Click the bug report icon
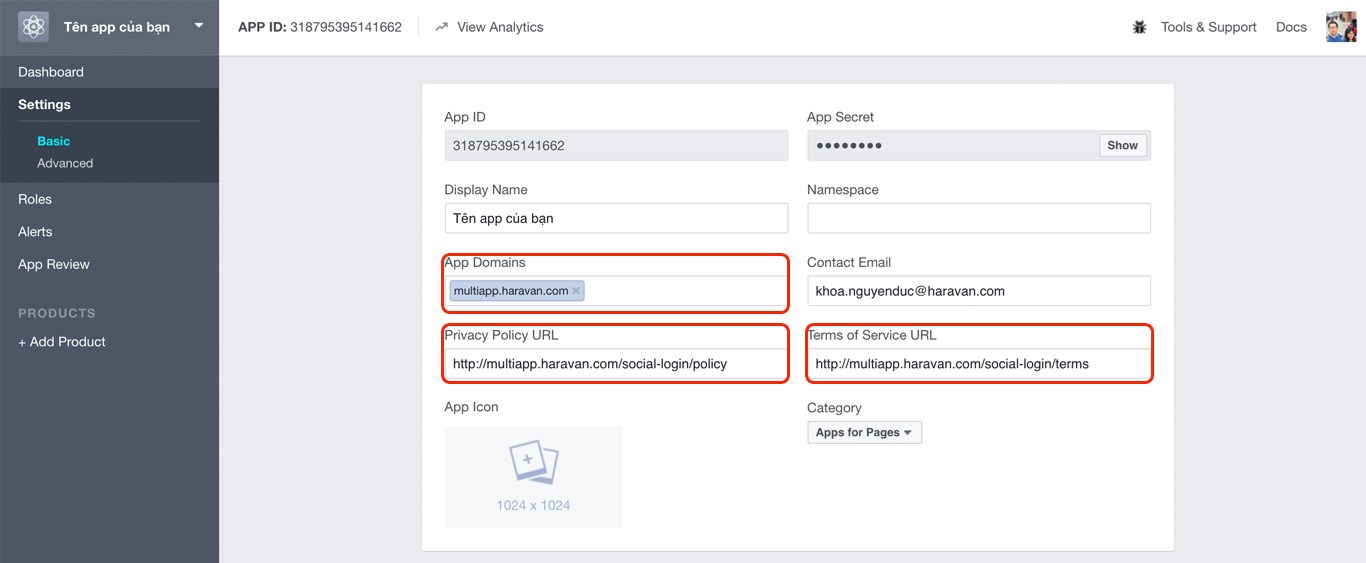1366x563 pixels. (1140, 27)
